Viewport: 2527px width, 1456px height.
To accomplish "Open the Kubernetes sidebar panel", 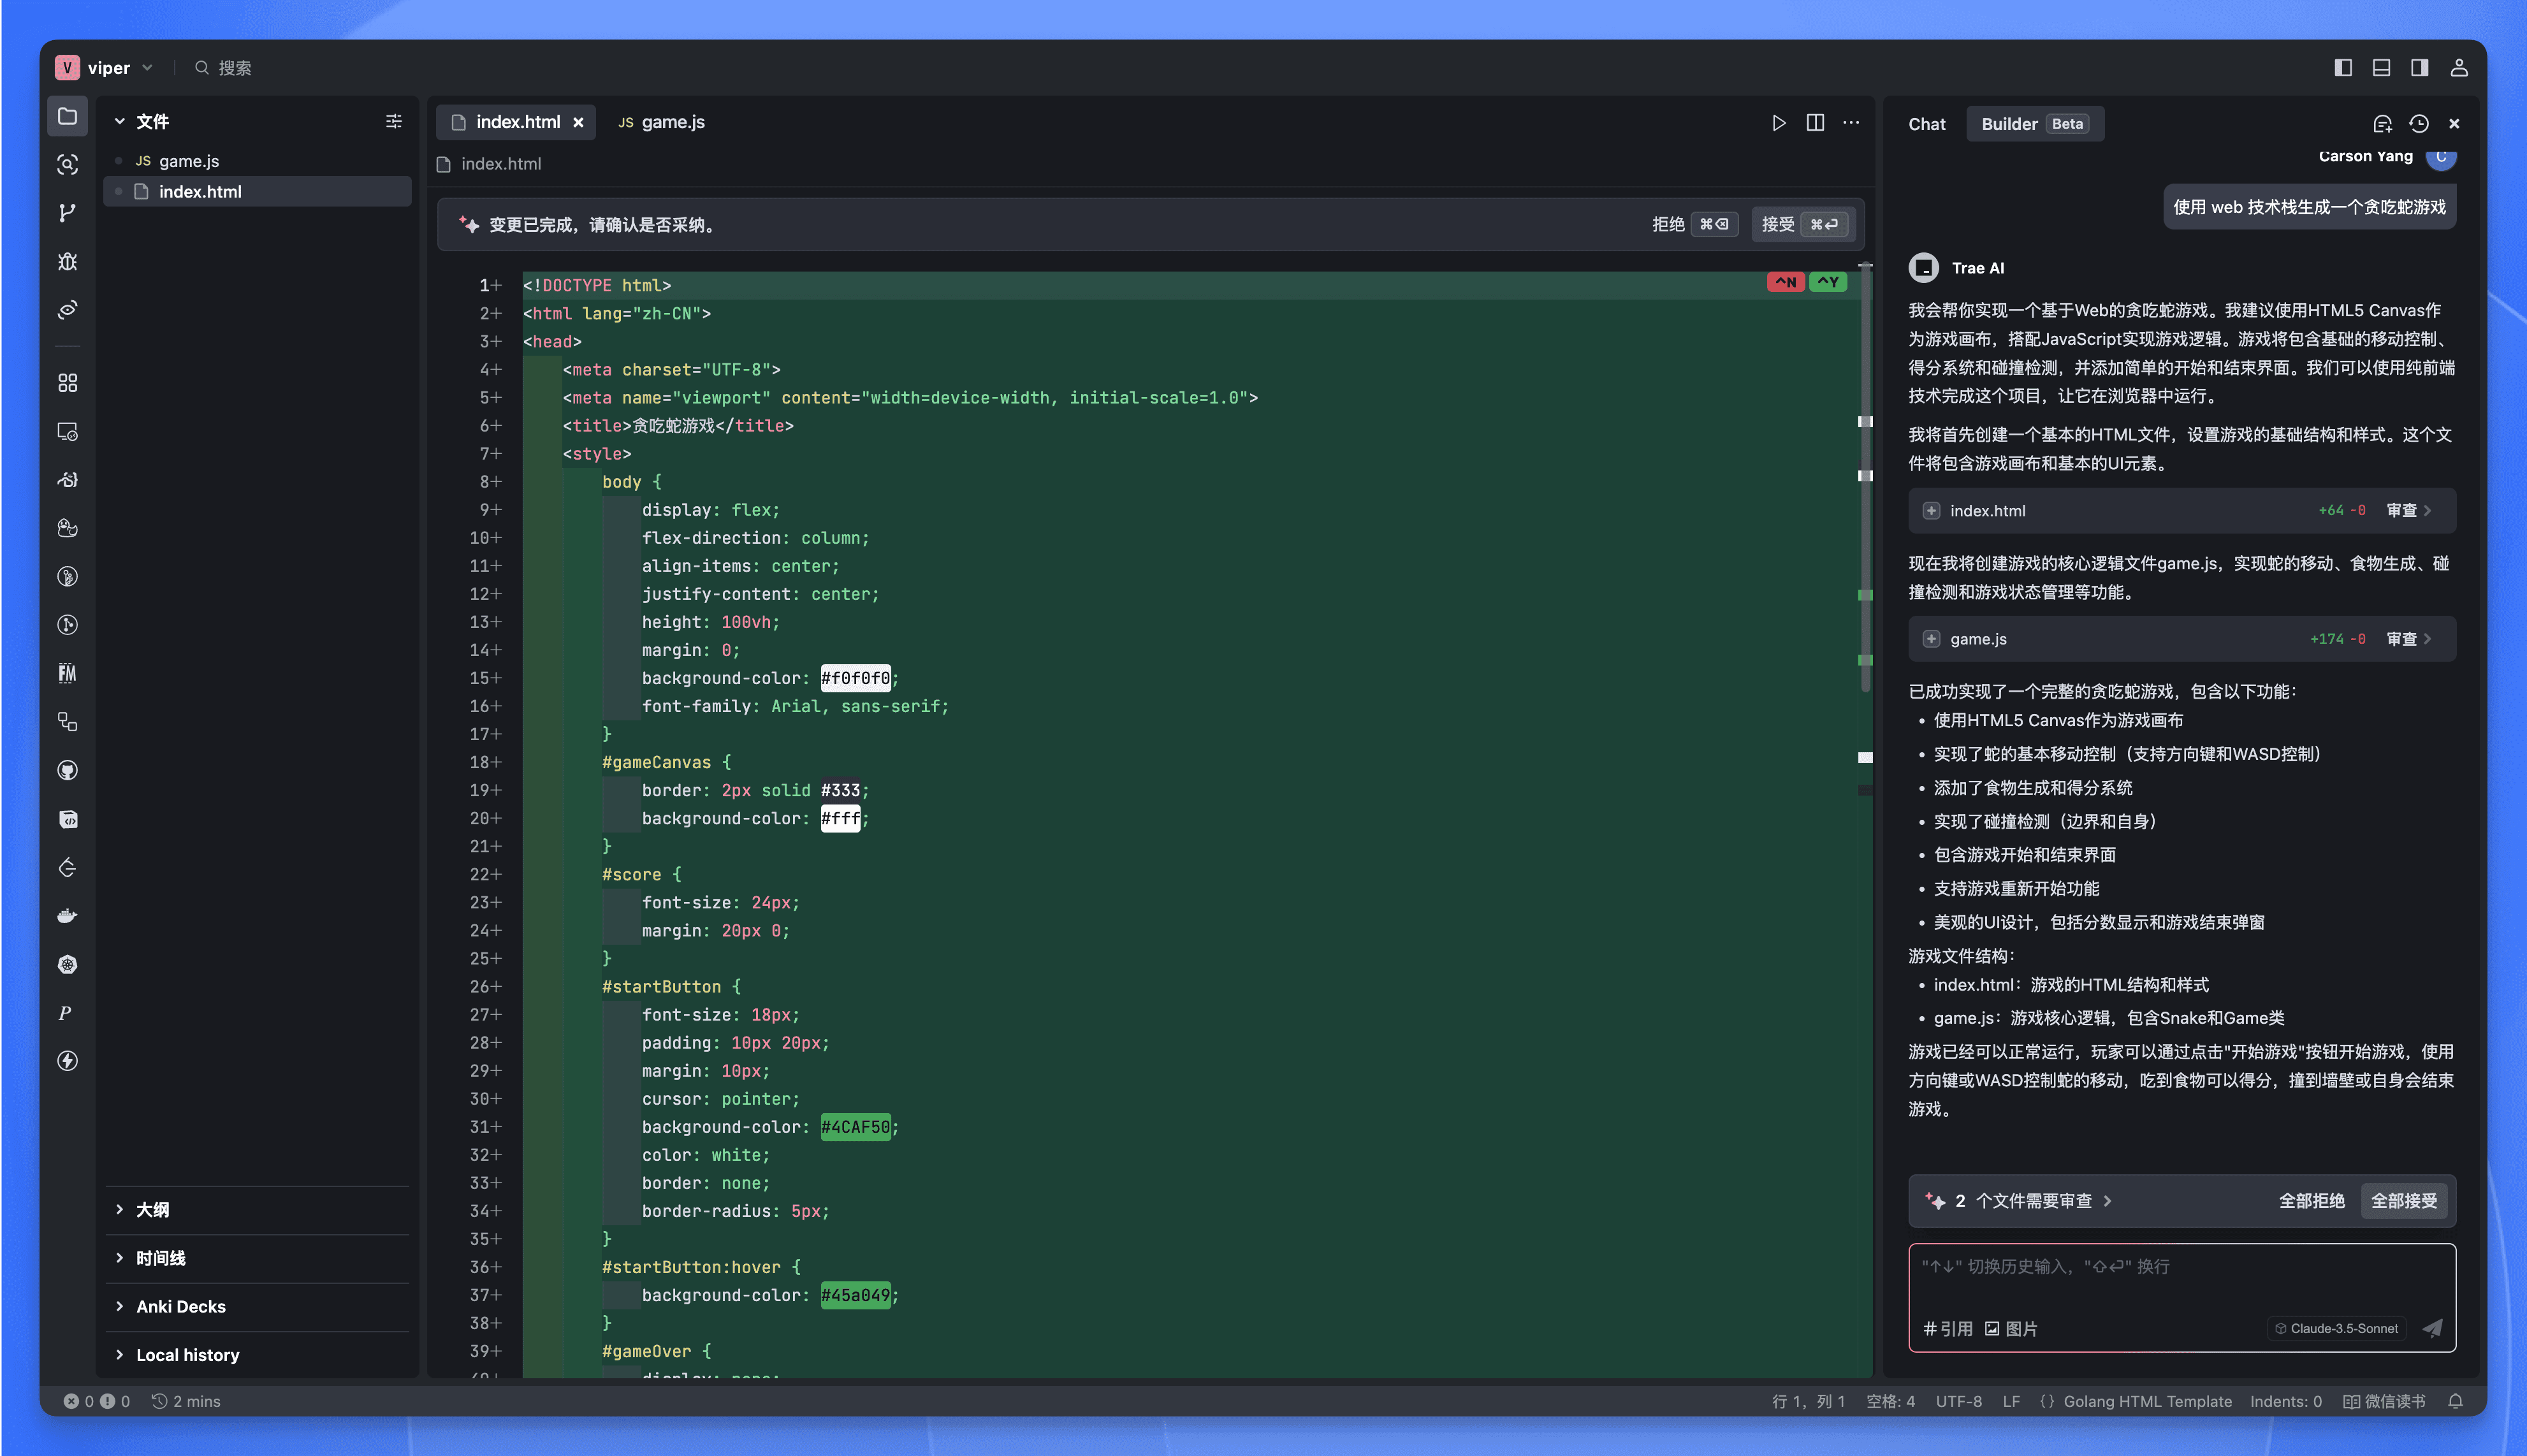I will pyautogui.click(x=67, y=964).
